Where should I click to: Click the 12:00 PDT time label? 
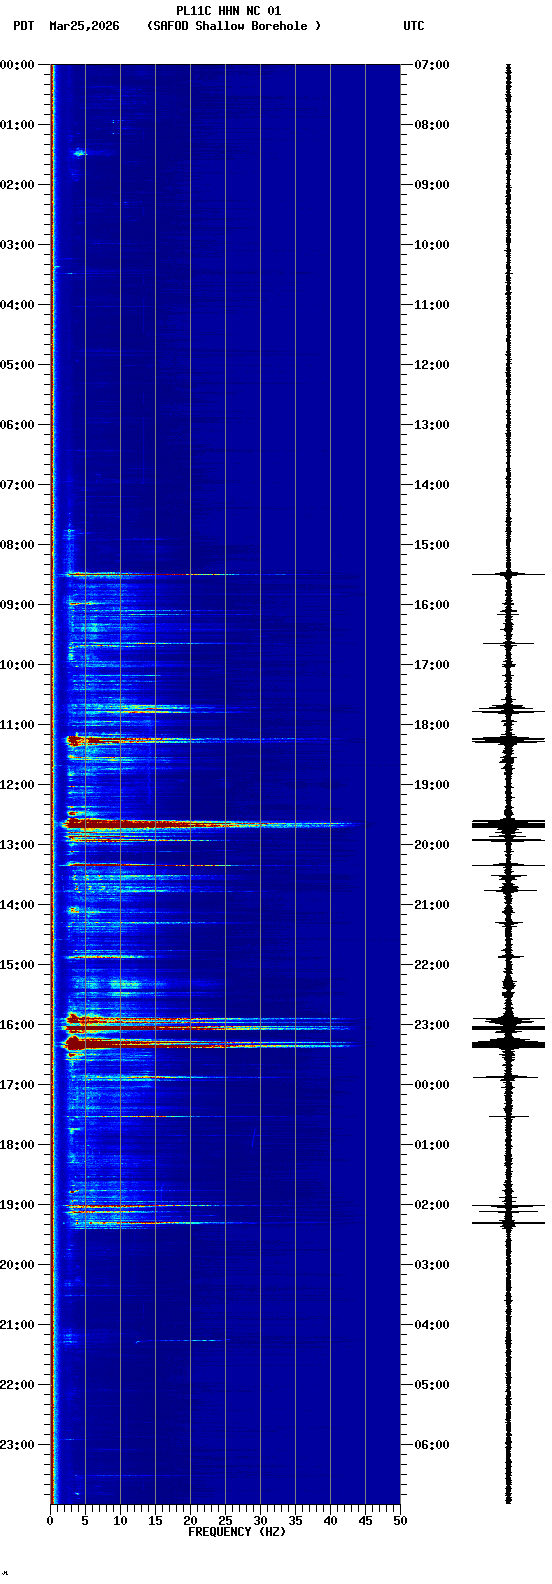[18, 785]
